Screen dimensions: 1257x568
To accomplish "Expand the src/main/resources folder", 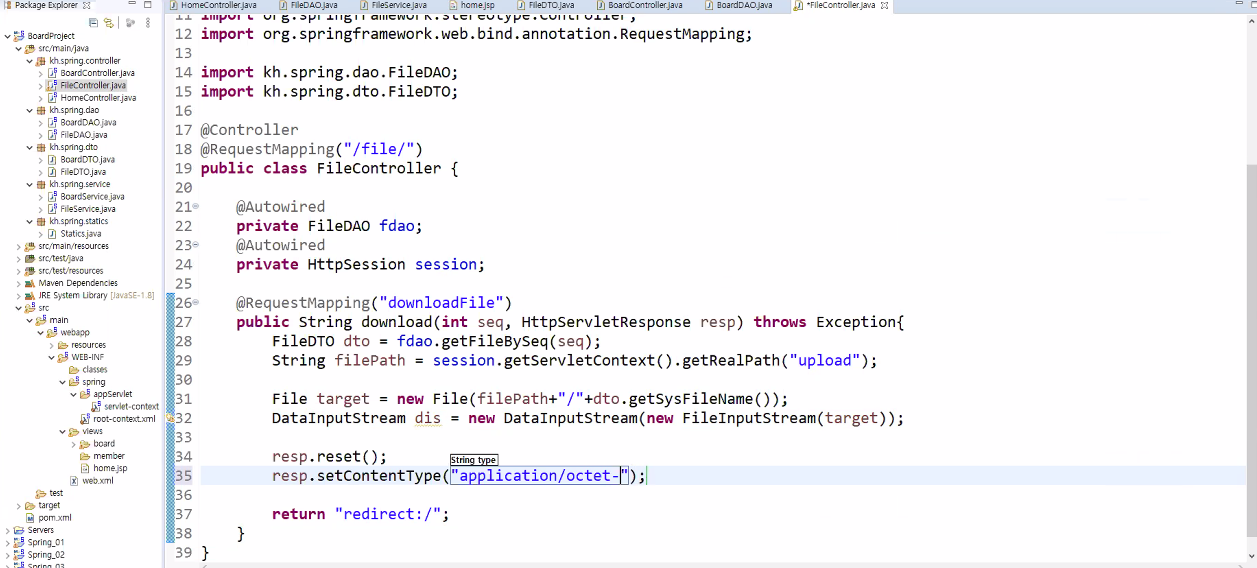I will [x=19, y=246].
